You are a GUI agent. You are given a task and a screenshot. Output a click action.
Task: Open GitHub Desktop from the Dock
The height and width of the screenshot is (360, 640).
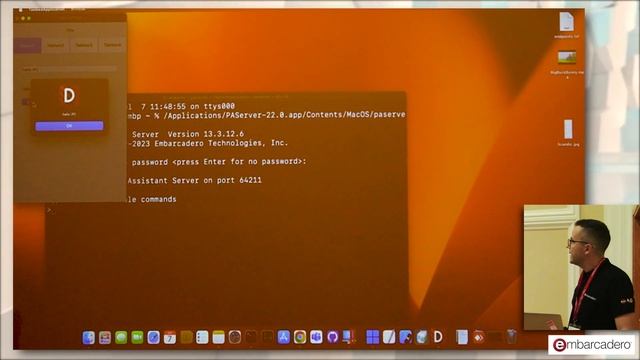(332, 337)
